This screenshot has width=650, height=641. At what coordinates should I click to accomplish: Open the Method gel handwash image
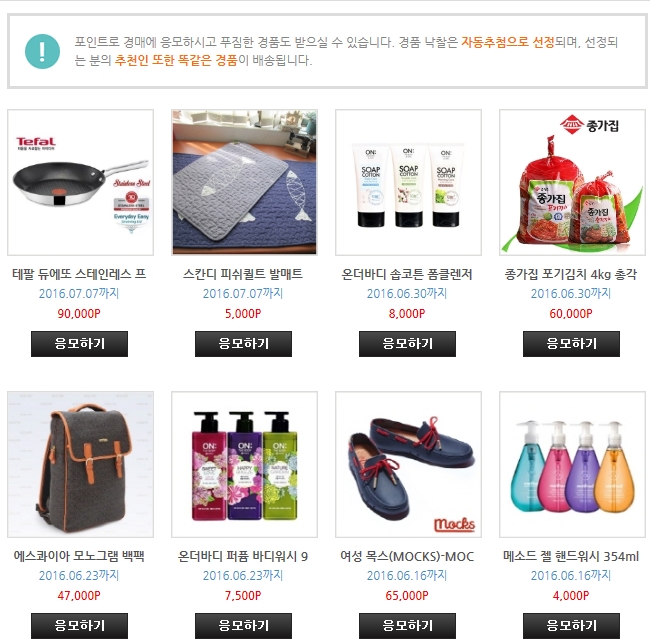[572, 464]
